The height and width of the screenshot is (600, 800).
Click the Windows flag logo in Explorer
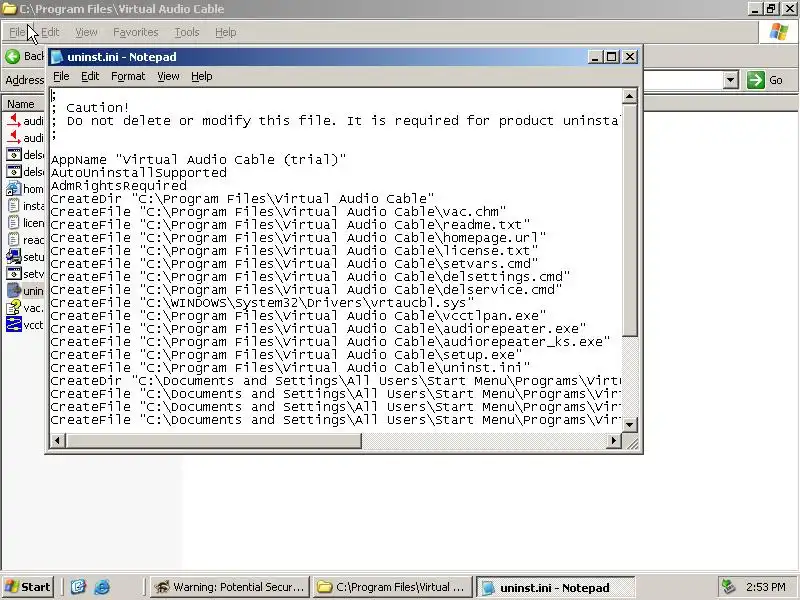[779, 32]
